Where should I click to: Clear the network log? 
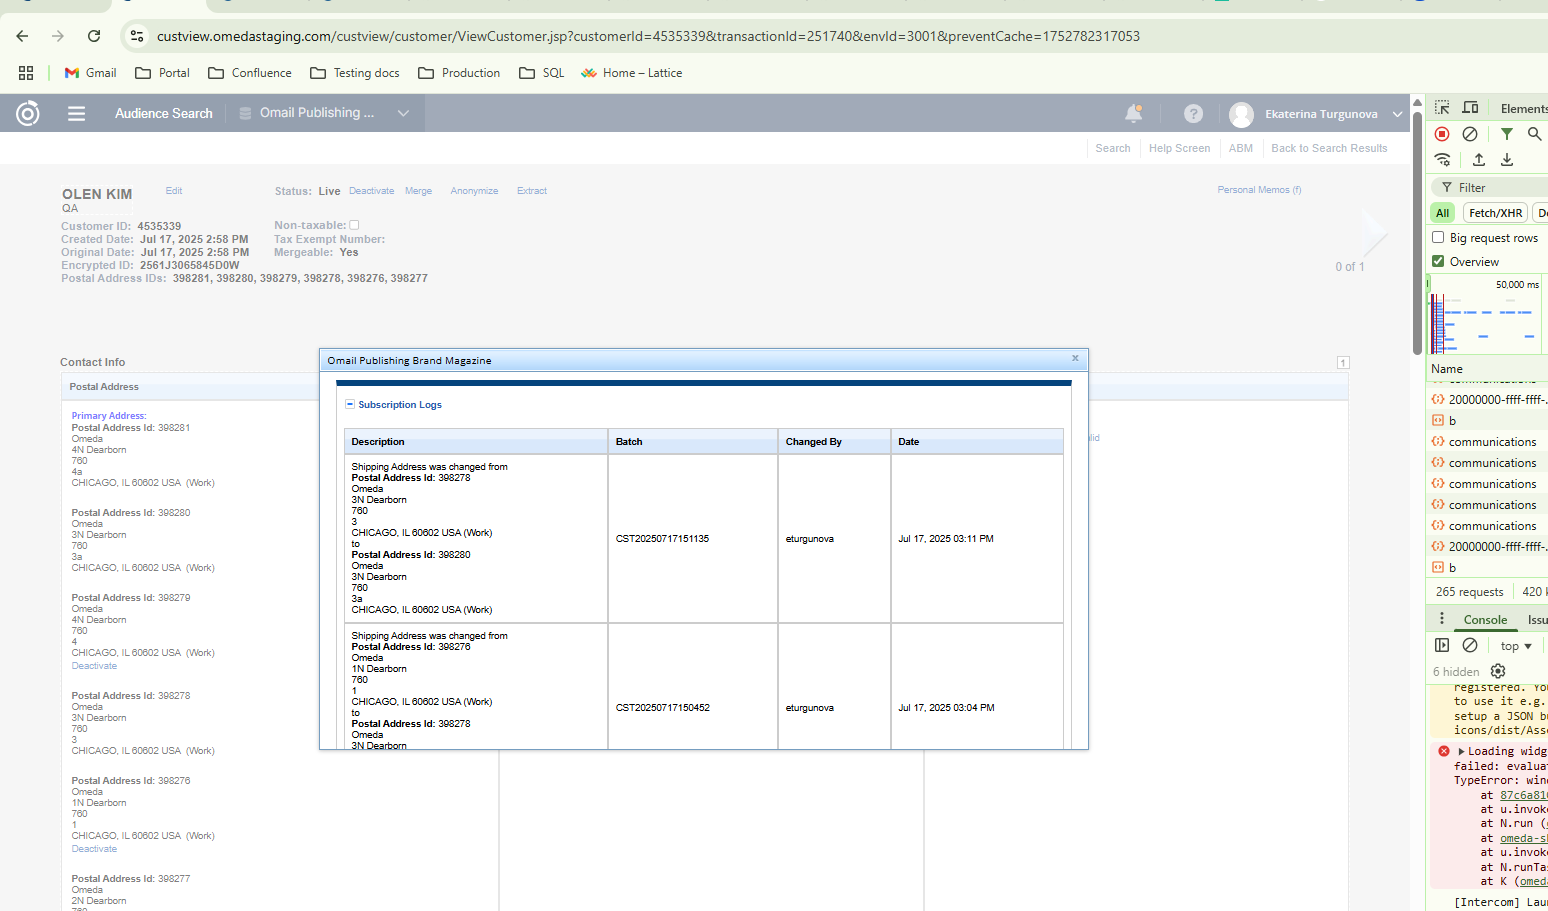click(x=1470, y=134)
